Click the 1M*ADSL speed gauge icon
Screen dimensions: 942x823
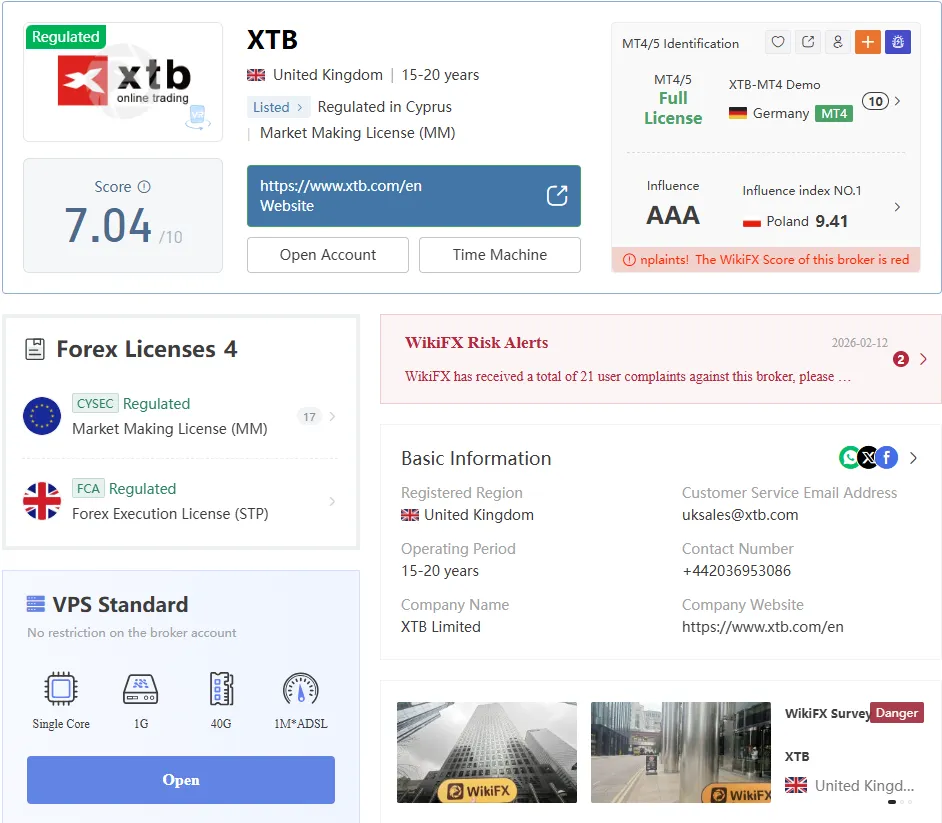[x=300, y=688]
